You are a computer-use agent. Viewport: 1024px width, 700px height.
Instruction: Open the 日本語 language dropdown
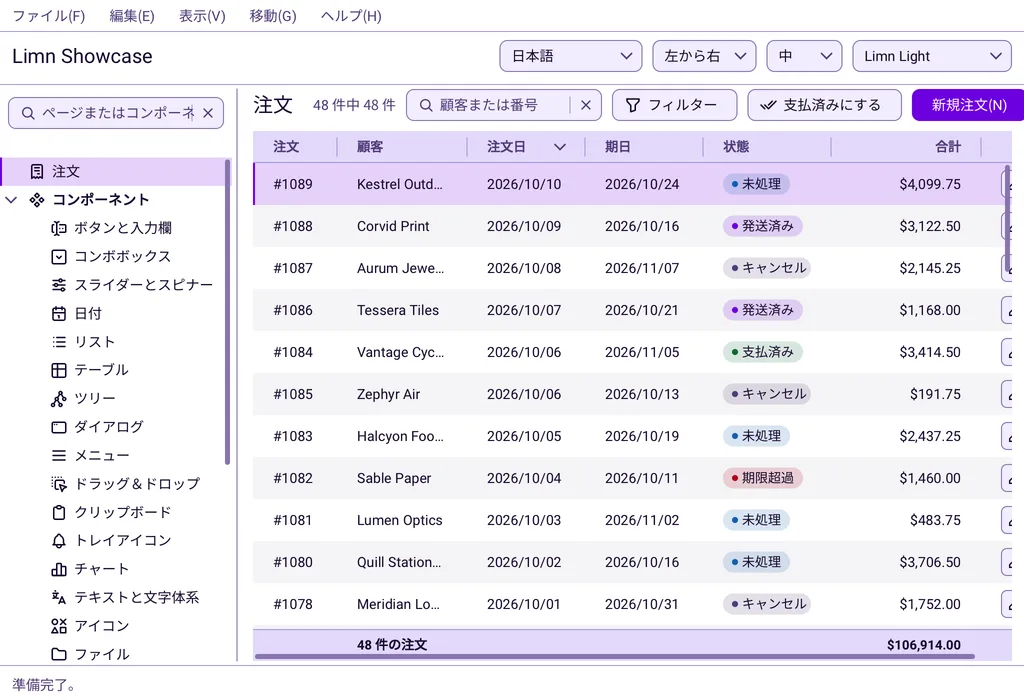coord(571,56)
